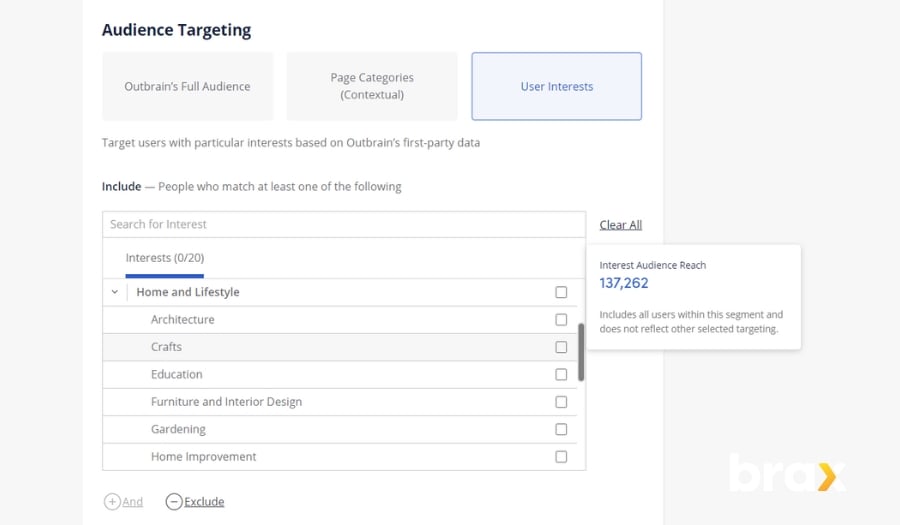Select the Home Improvement interest row
Screen dimensions: 900x525
click(x=340, y=457)
